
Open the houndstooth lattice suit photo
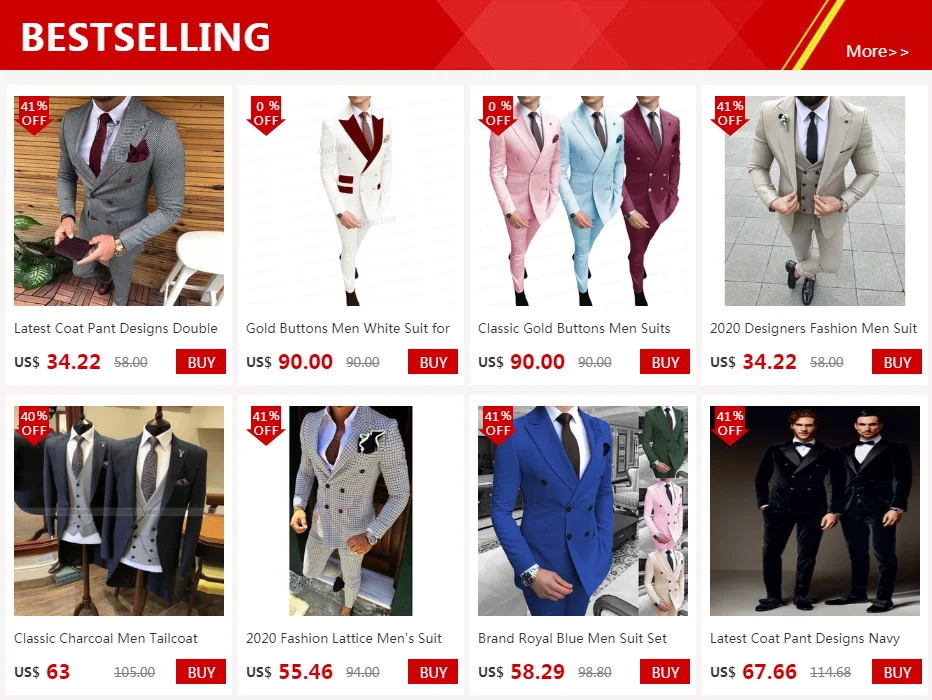[x=351, y=511]
